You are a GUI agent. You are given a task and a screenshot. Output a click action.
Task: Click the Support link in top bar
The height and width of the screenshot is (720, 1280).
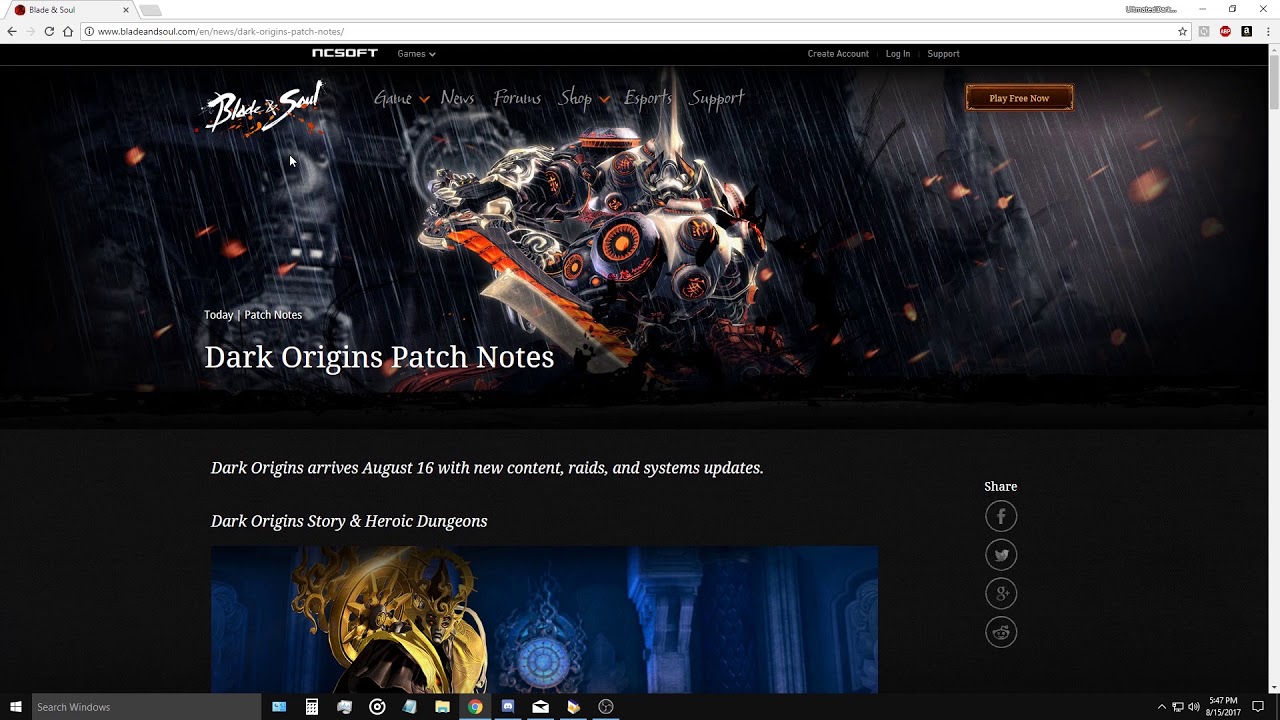(x=943, y=54)
